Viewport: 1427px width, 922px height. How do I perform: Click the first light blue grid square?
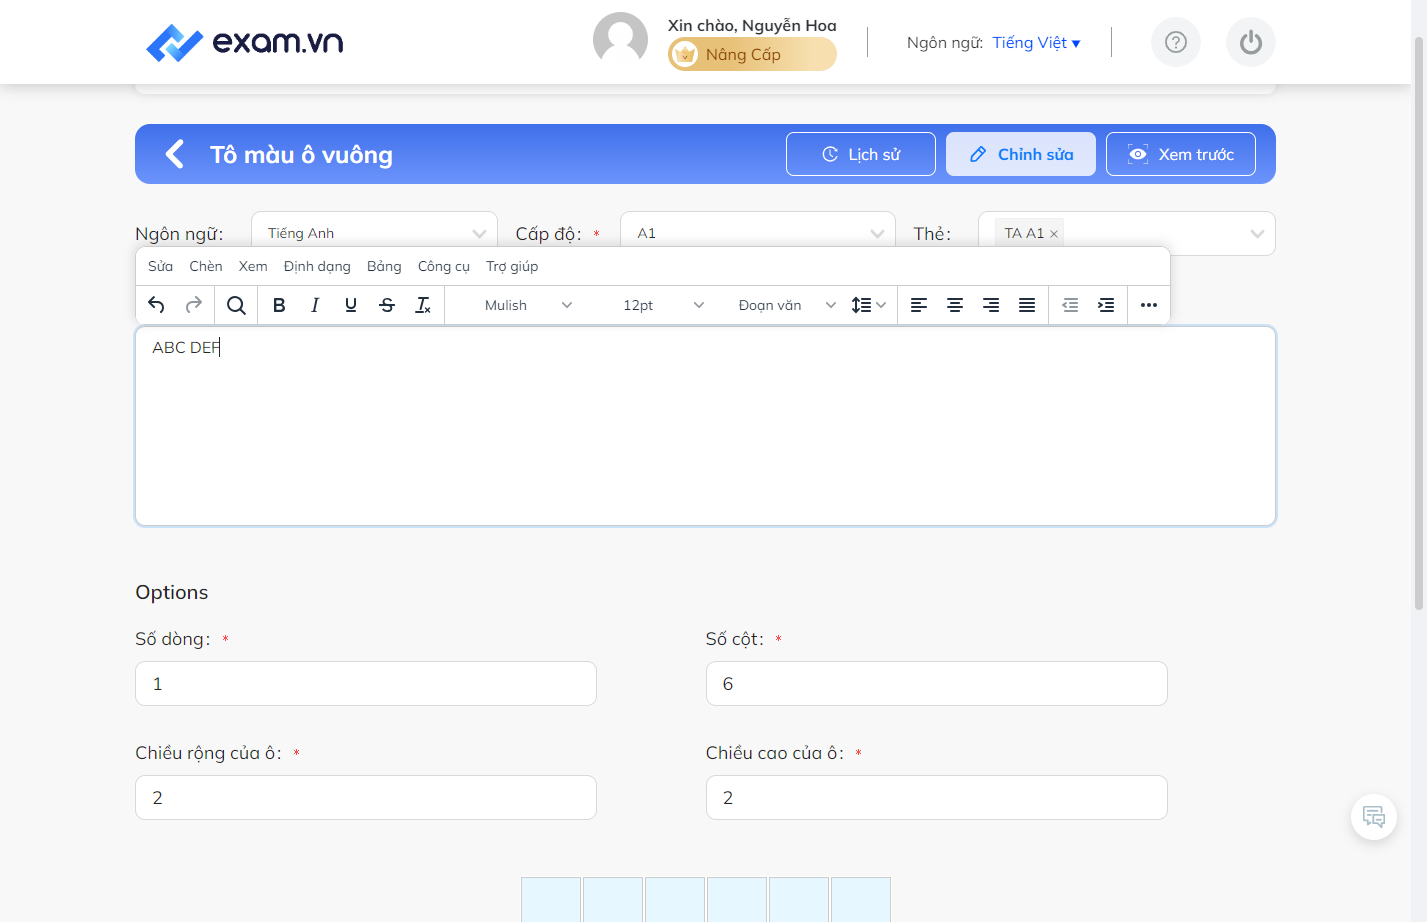click(551, 899)
